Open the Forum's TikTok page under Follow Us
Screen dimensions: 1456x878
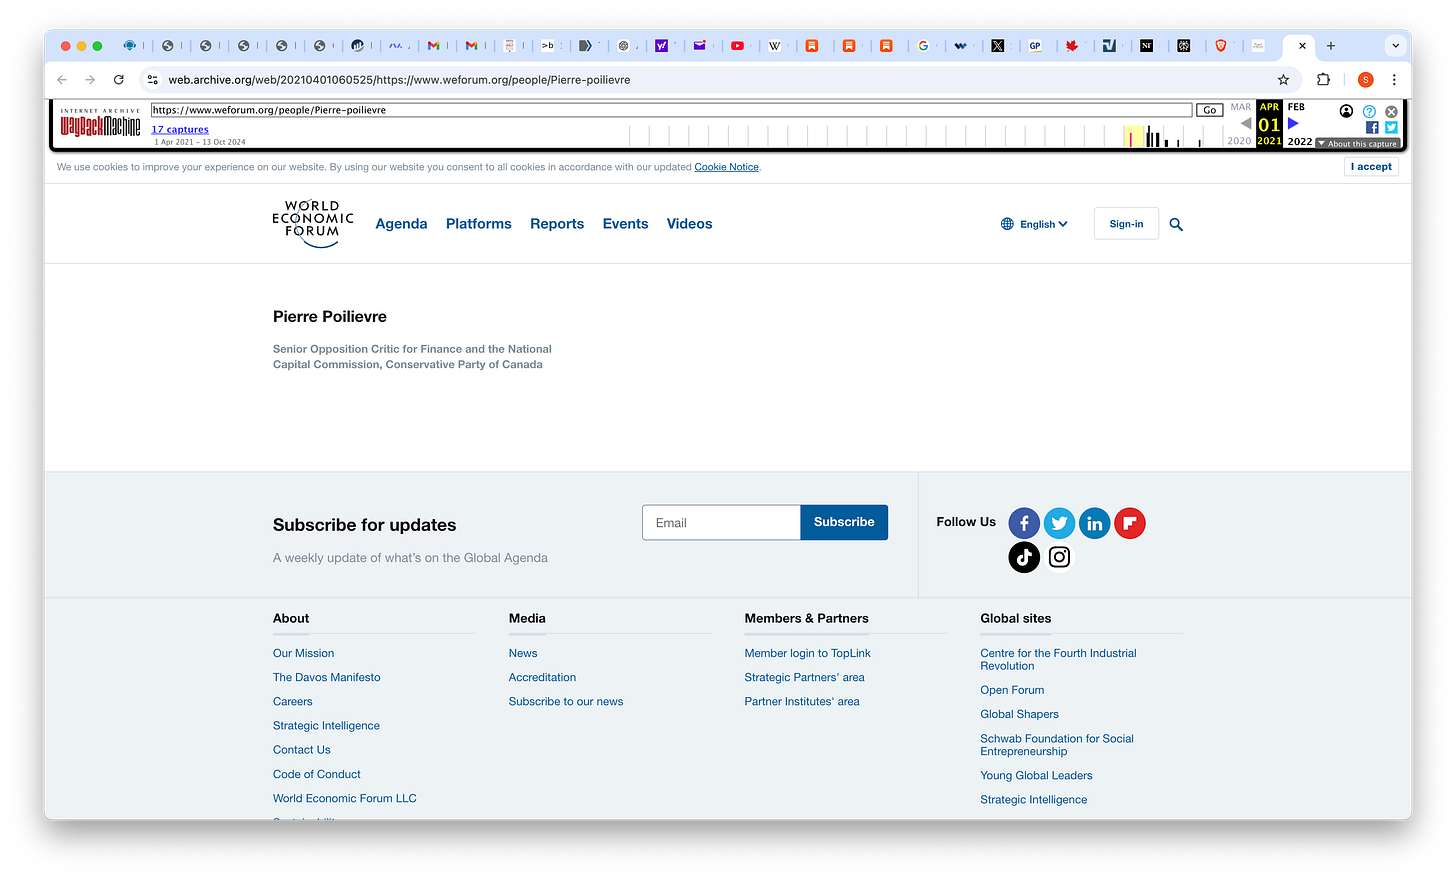click(1024, 557)
